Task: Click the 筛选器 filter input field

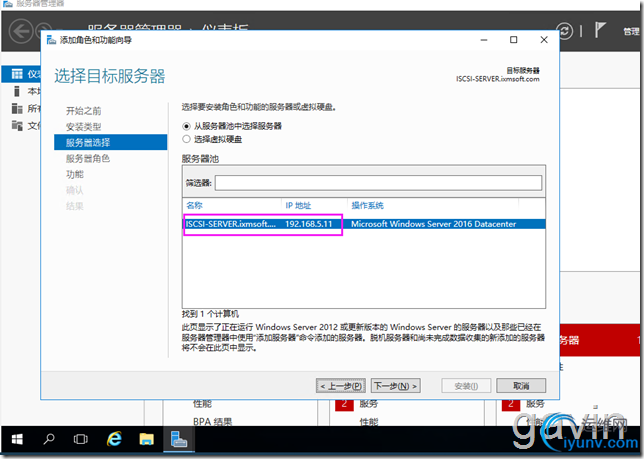Action: [378, 183]
